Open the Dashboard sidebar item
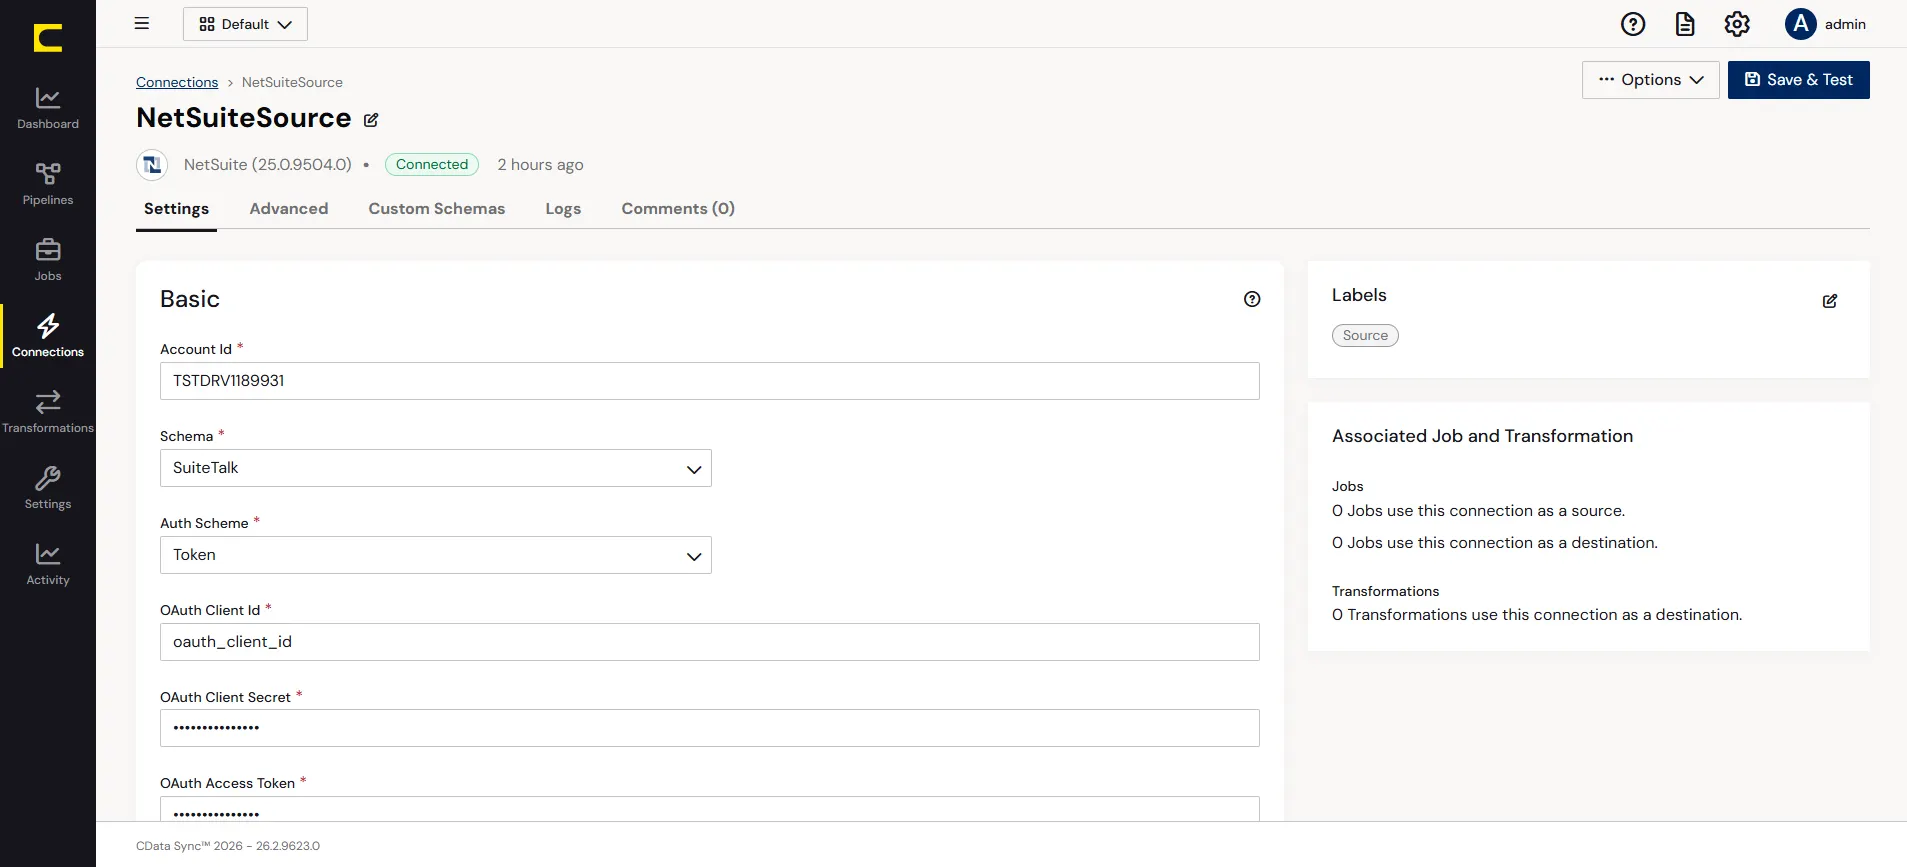 [48, 108]
